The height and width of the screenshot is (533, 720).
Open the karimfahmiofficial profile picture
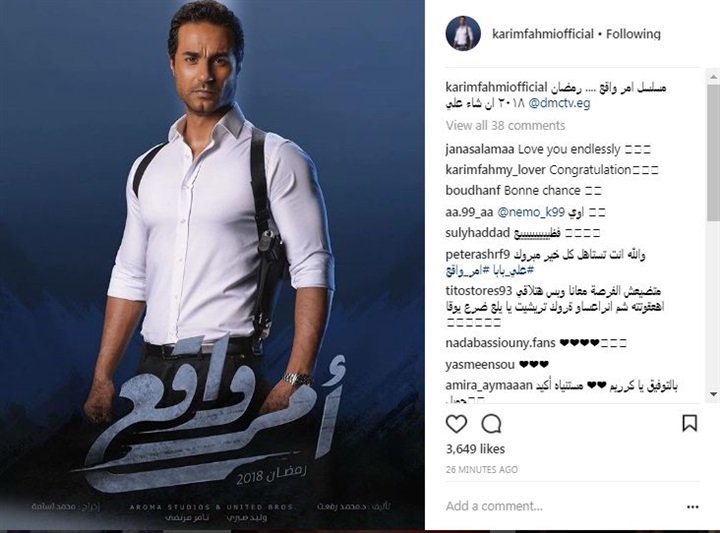(x=463, y=34)
